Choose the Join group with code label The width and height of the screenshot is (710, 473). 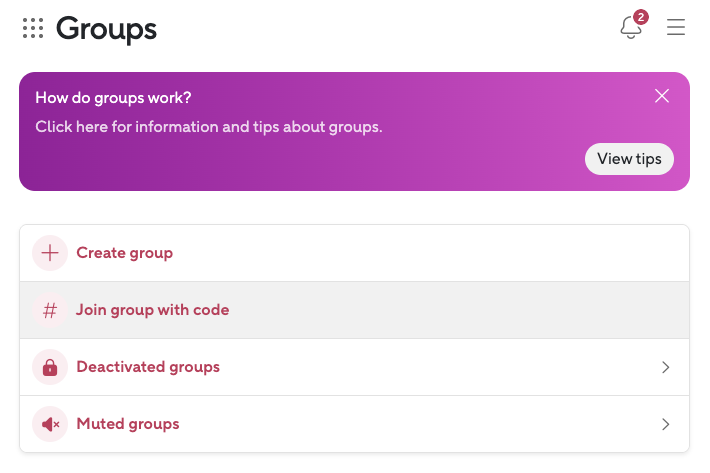click(x=152, y=310)
